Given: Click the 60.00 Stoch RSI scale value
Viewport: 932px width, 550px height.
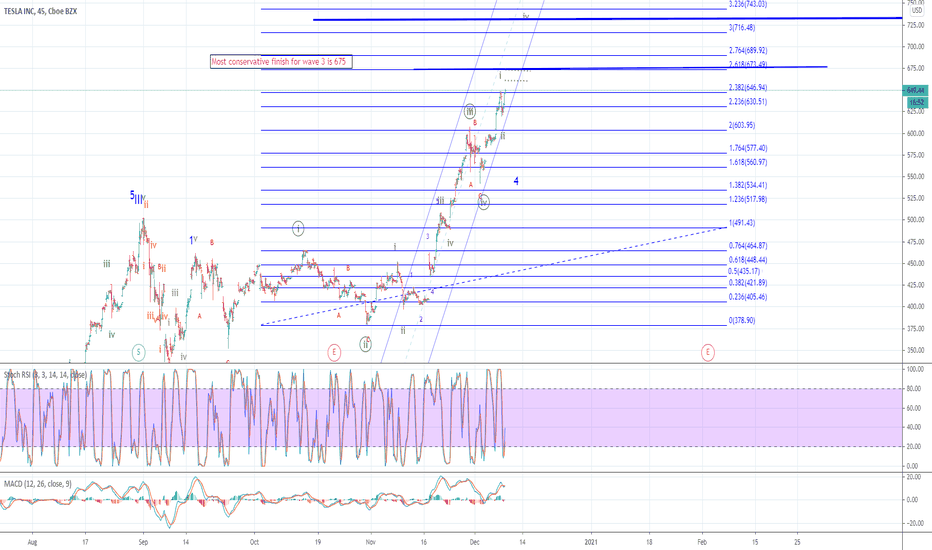Looking at the screenshot, I should [x=914, y=408].
